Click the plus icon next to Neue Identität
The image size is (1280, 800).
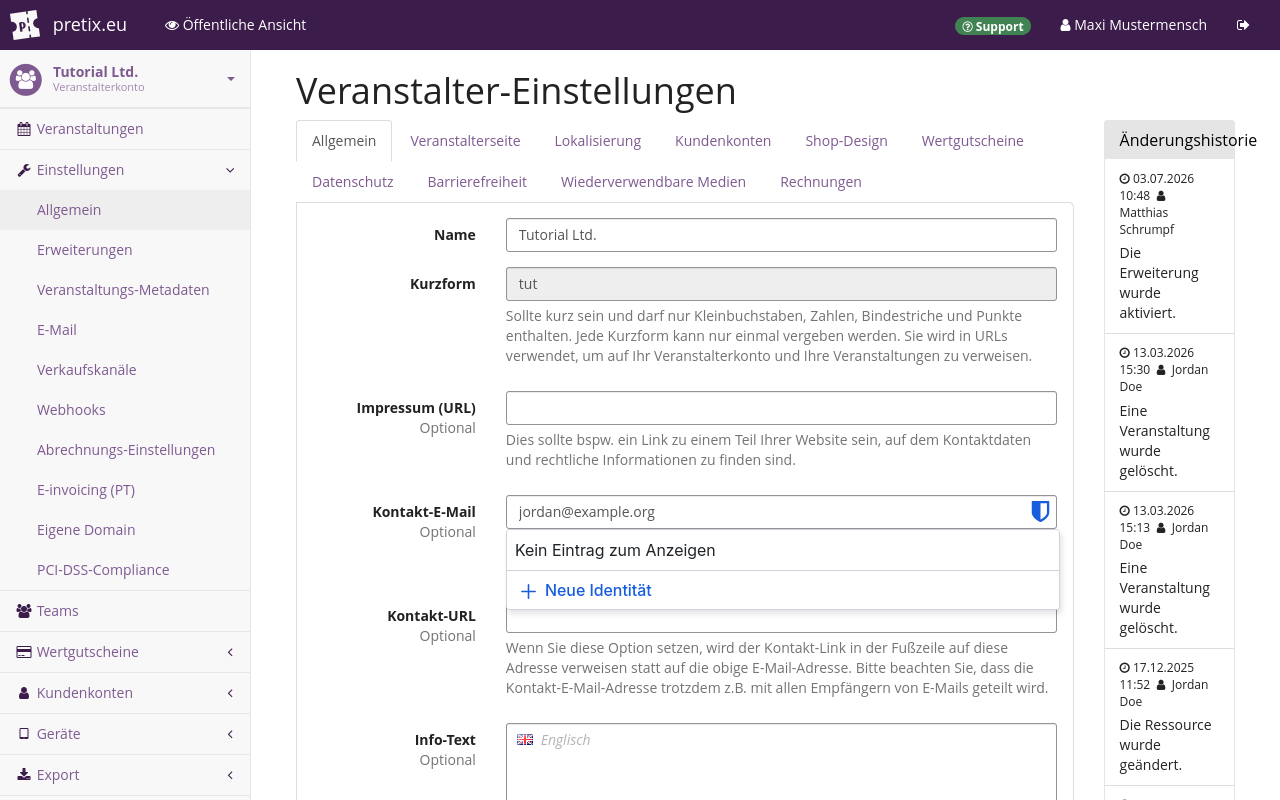point(529,591)
